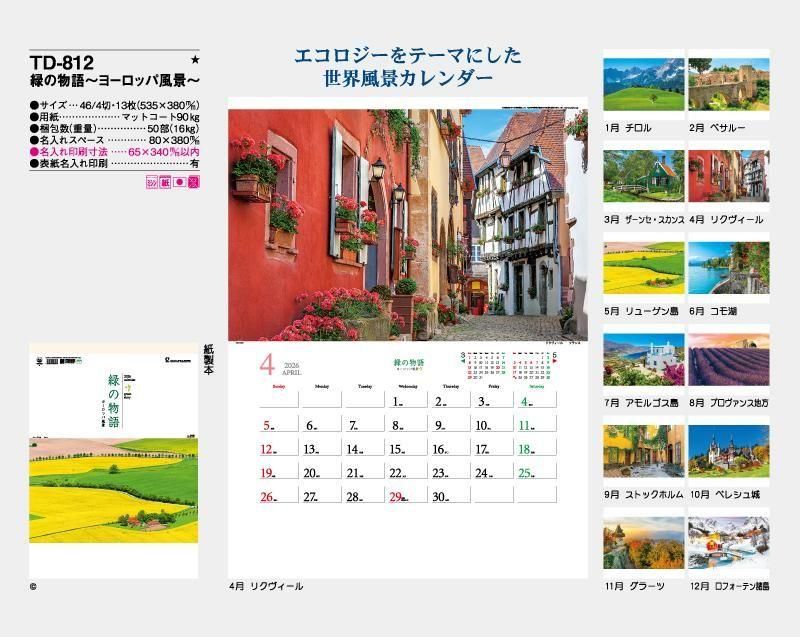Image resolution: width=800 pixels, height=637 pixels.
Task: Select April 23 on the calendar
Action: [x=451, y=472]
